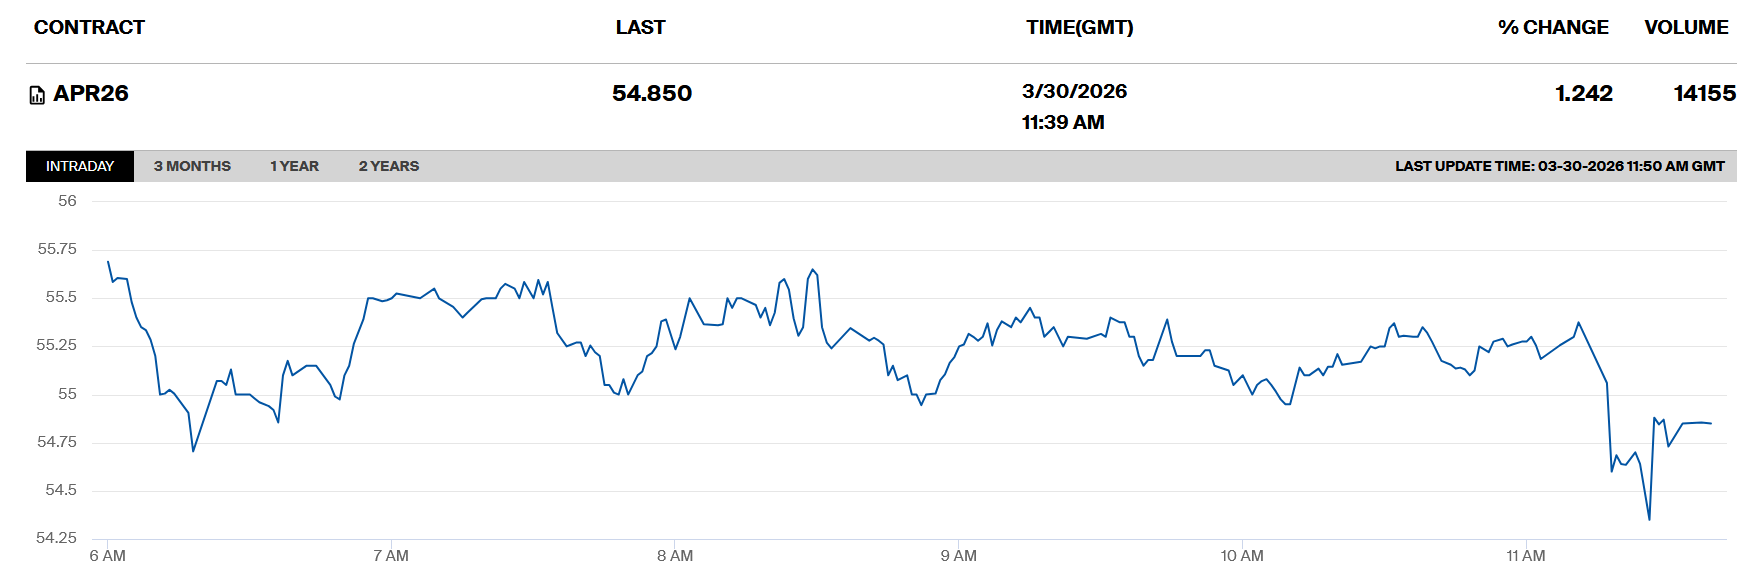Click the document icon beside APR26
1750x578 pixels.
[37, 95]
